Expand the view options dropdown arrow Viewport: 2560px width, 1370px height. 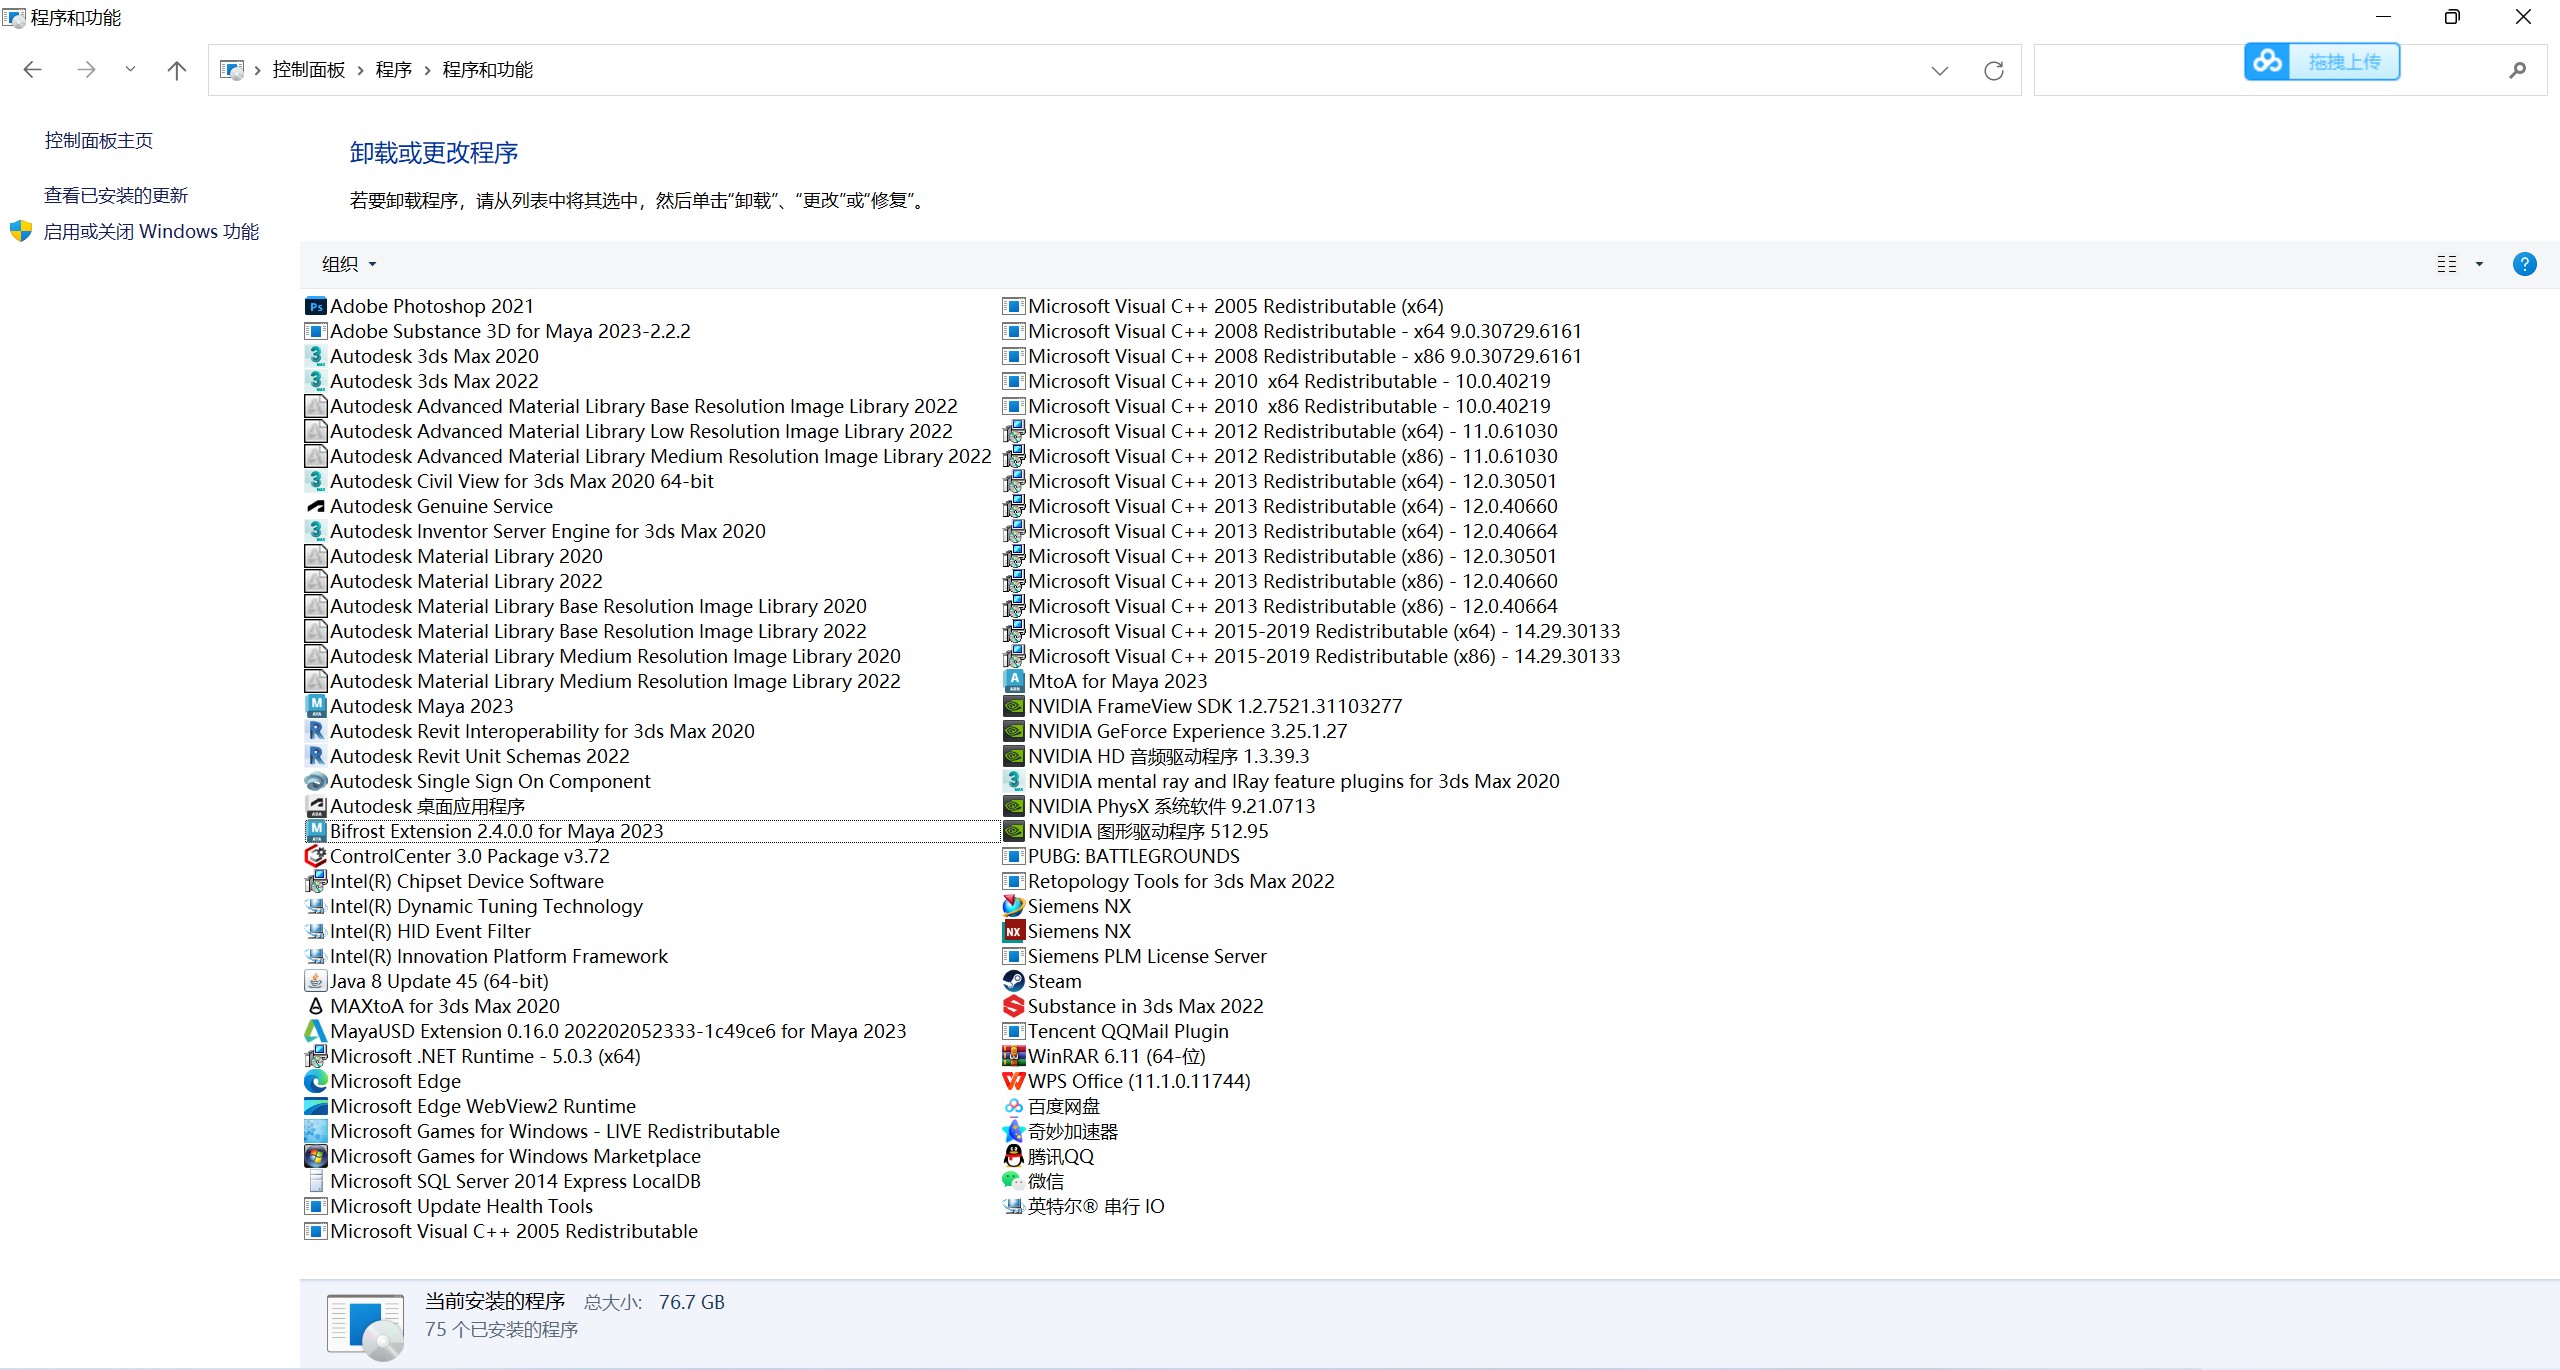tap(2479, 264)
